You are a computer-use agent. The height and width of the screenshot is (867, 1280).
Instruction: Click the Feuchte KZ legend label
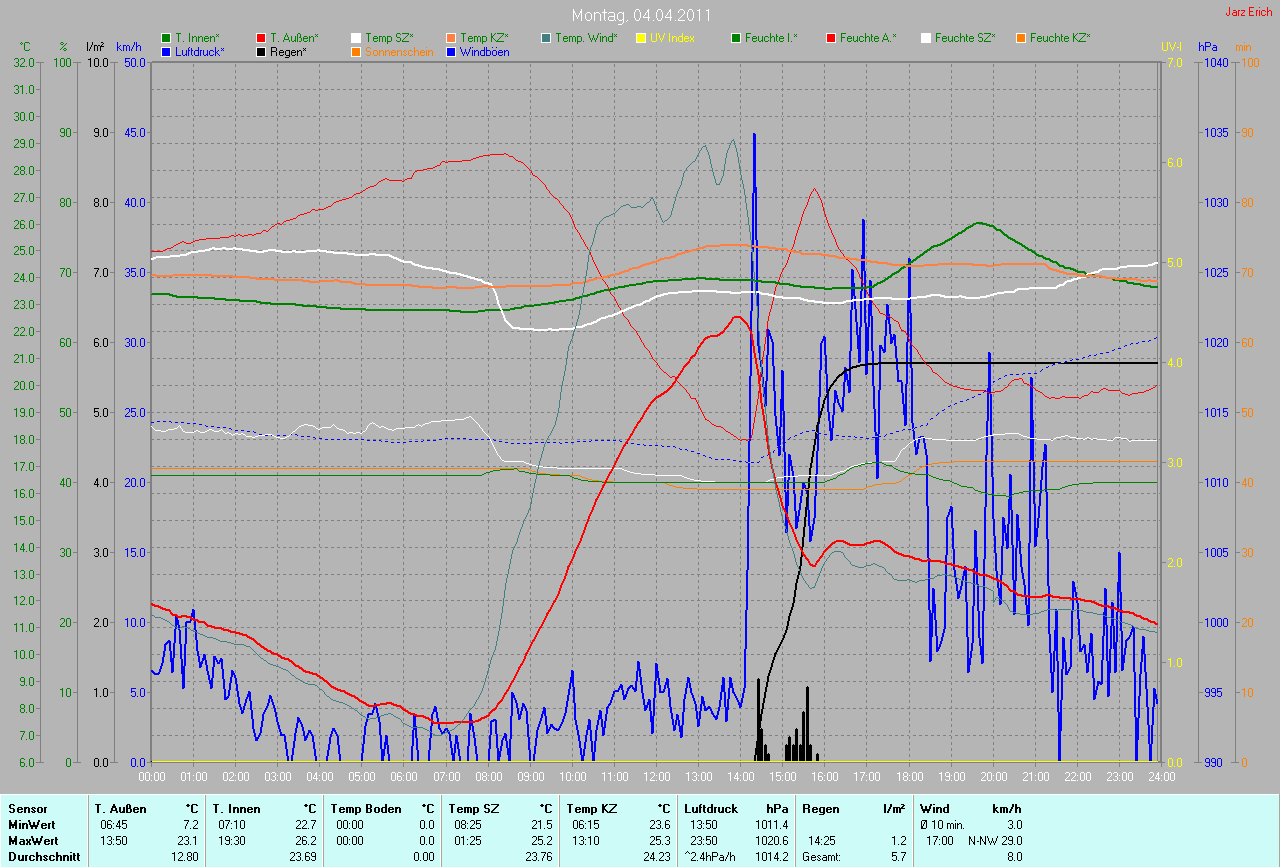point(1059,38)
